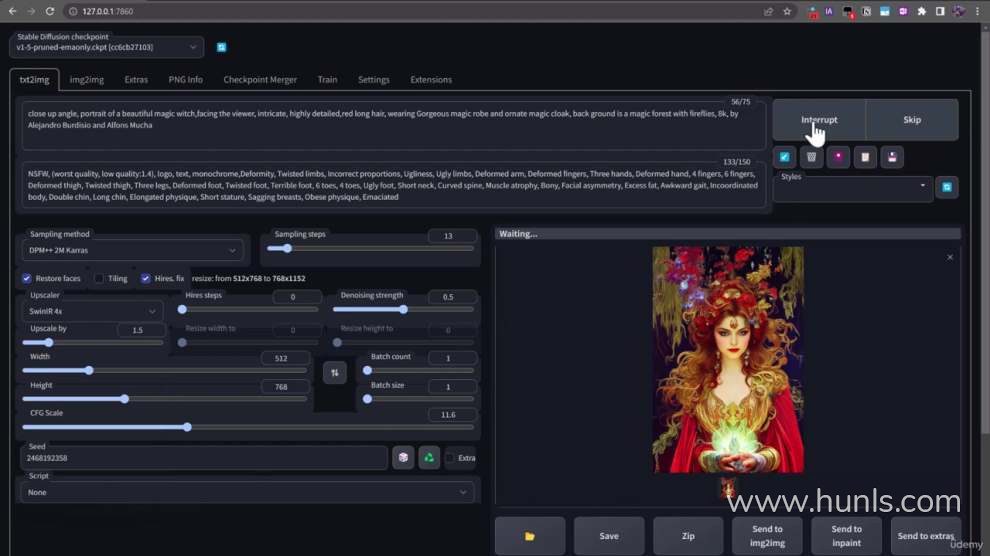Open the Train tab
The height and width of the screenshot is (556, 990).
(327, 80)
